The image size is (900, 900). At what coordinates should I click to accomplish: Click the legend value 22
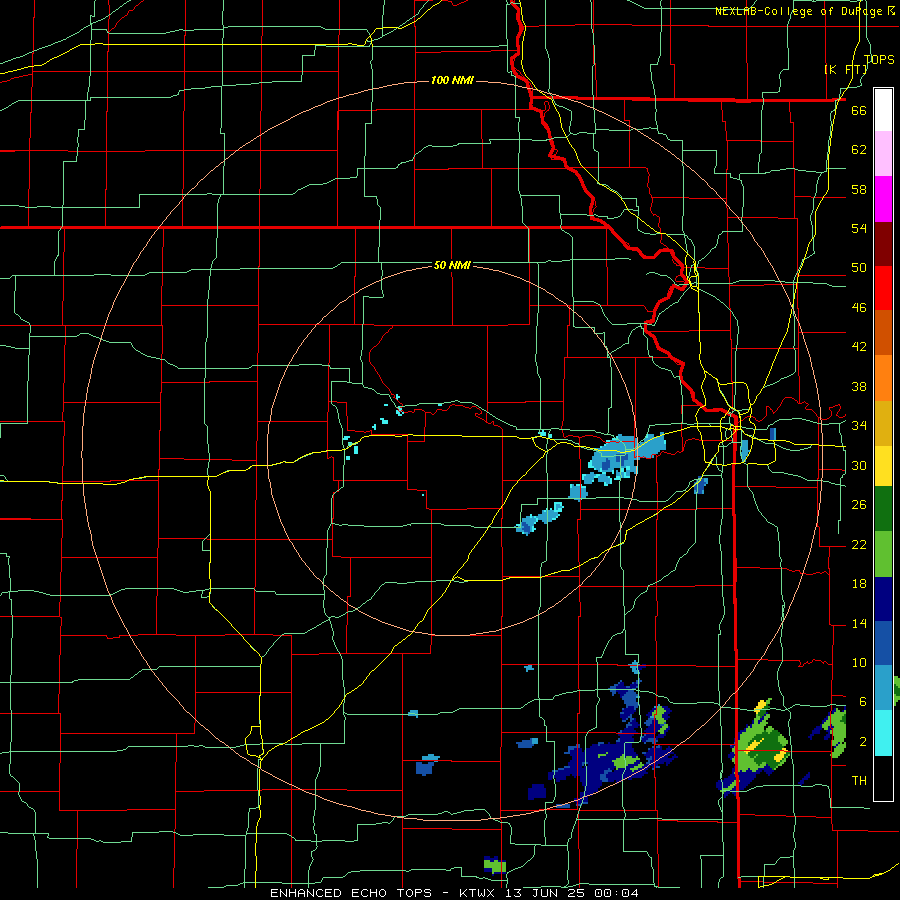859,544
